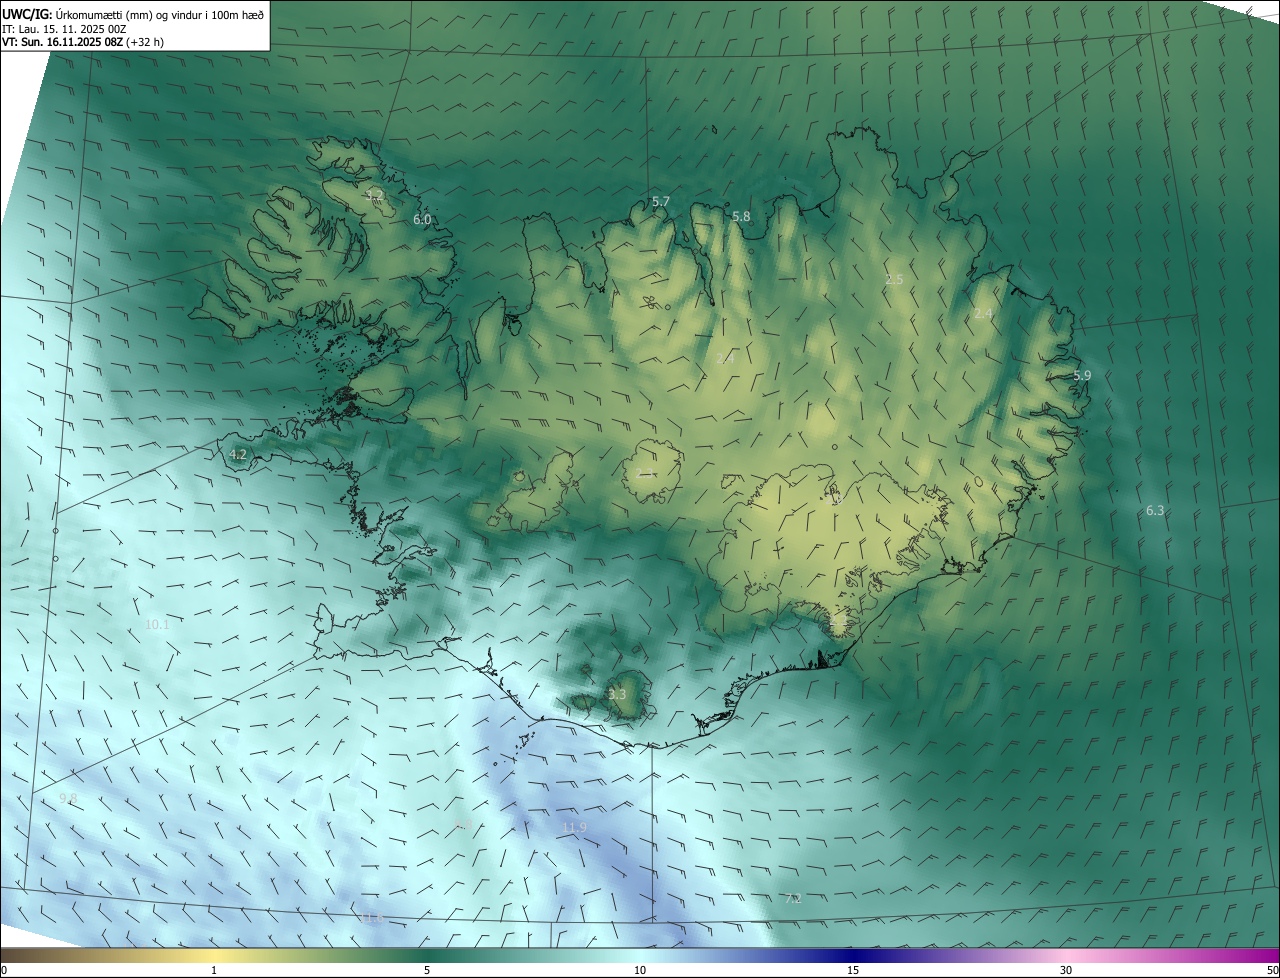
Task: Select the 1 tick on the color legend
Action: 214,969
